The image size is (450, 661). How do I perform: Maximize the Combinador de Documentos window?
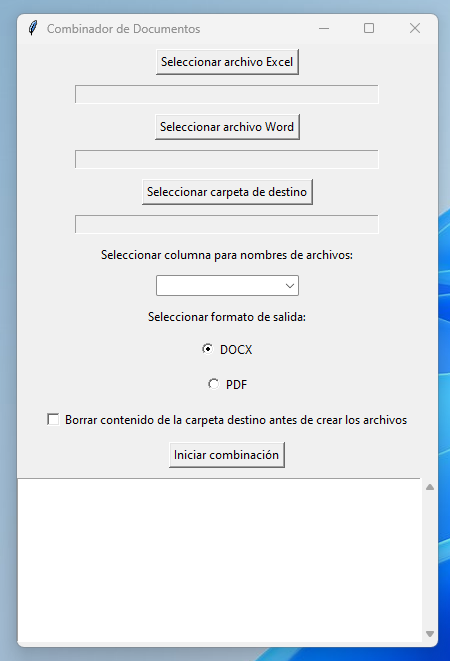[x=369, y=28]
